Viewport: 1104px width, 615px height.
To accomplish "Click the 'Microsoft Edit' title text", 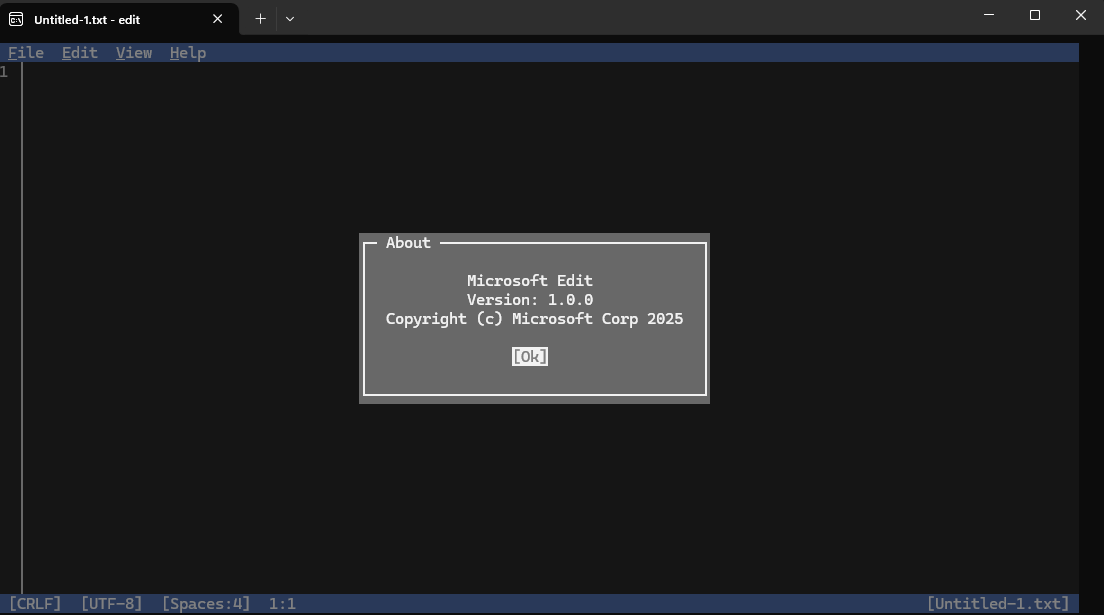I will 529,281.
